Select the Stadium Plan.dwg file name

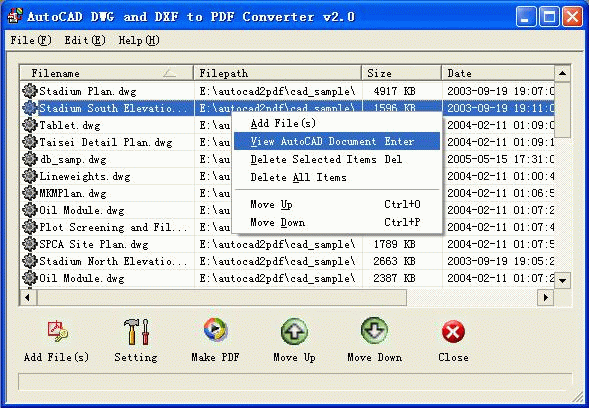coord(88,91)
